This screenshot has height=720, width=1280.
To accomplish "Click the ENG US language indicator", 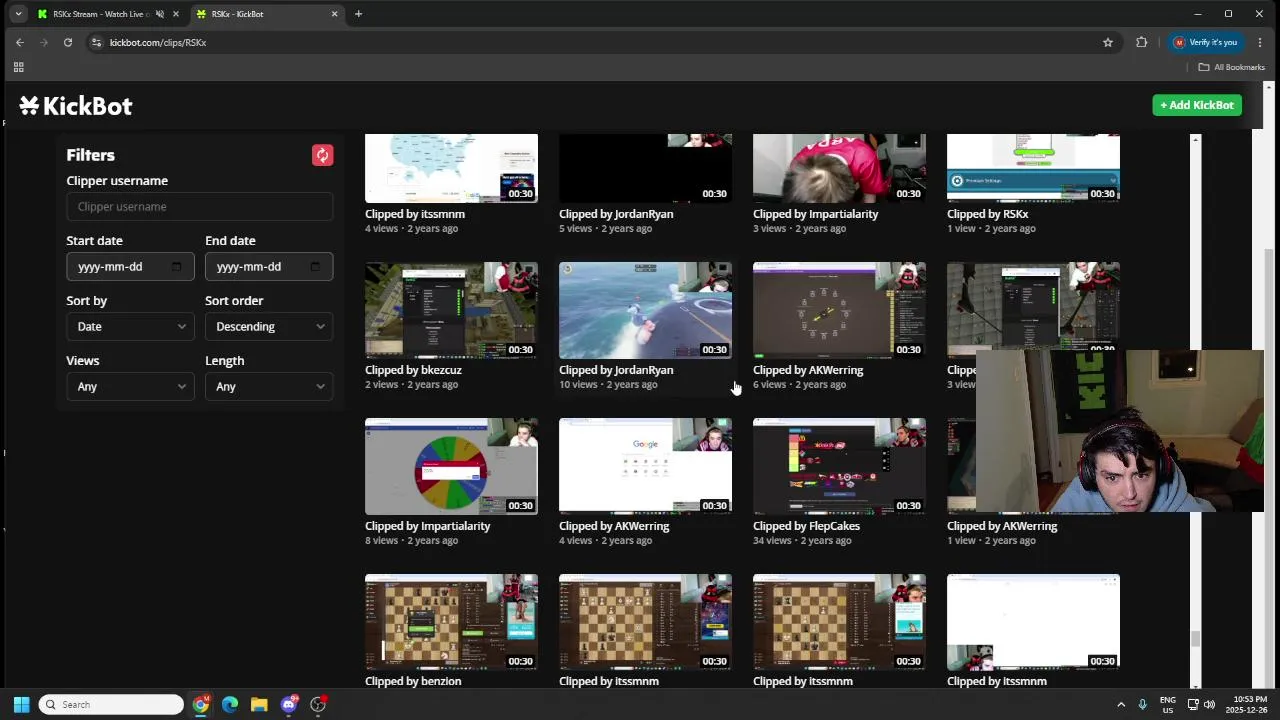I will 1167,704.
